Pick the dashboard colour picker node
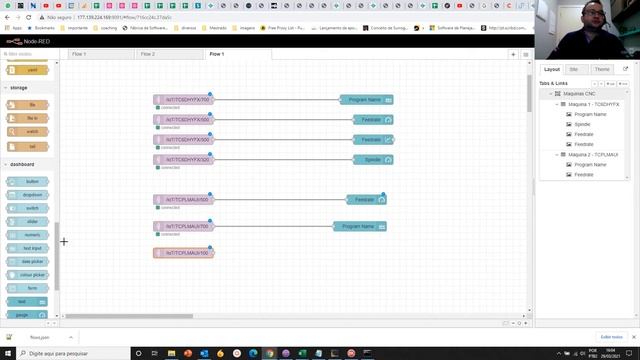 28,275
